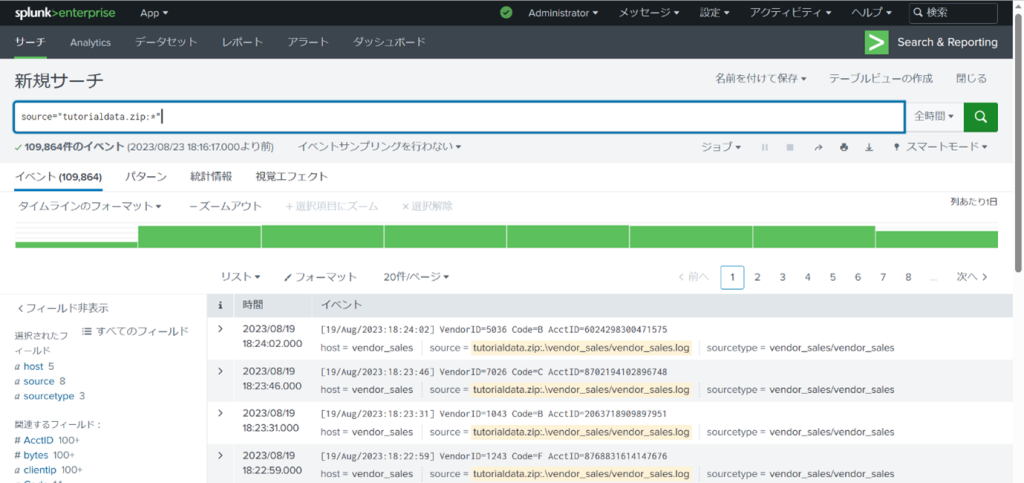This screenshot has height=483, width=1024.
Task: Switch to the 統計情報 tab
Action: pyautogui.click(x=210, y=176)
